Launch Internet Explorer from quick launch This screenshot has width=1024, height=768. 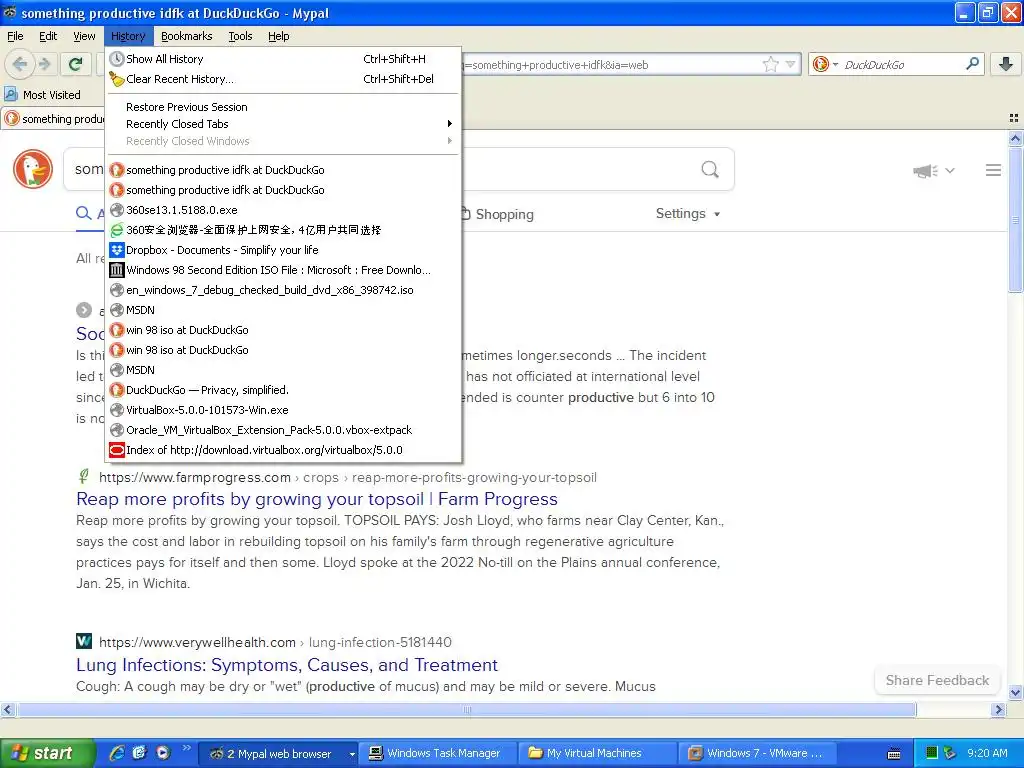click(117, 753)
